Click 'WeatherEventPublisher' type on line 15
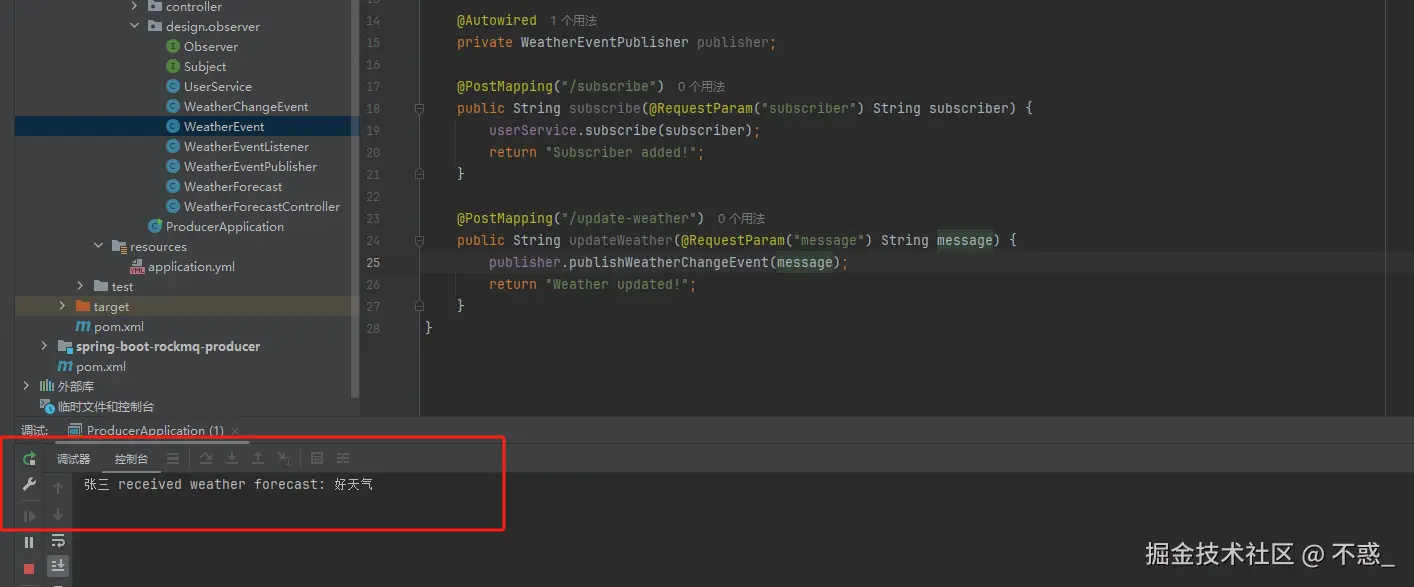This screenshot has height=587, width=1414. click(x=605, y=43)
